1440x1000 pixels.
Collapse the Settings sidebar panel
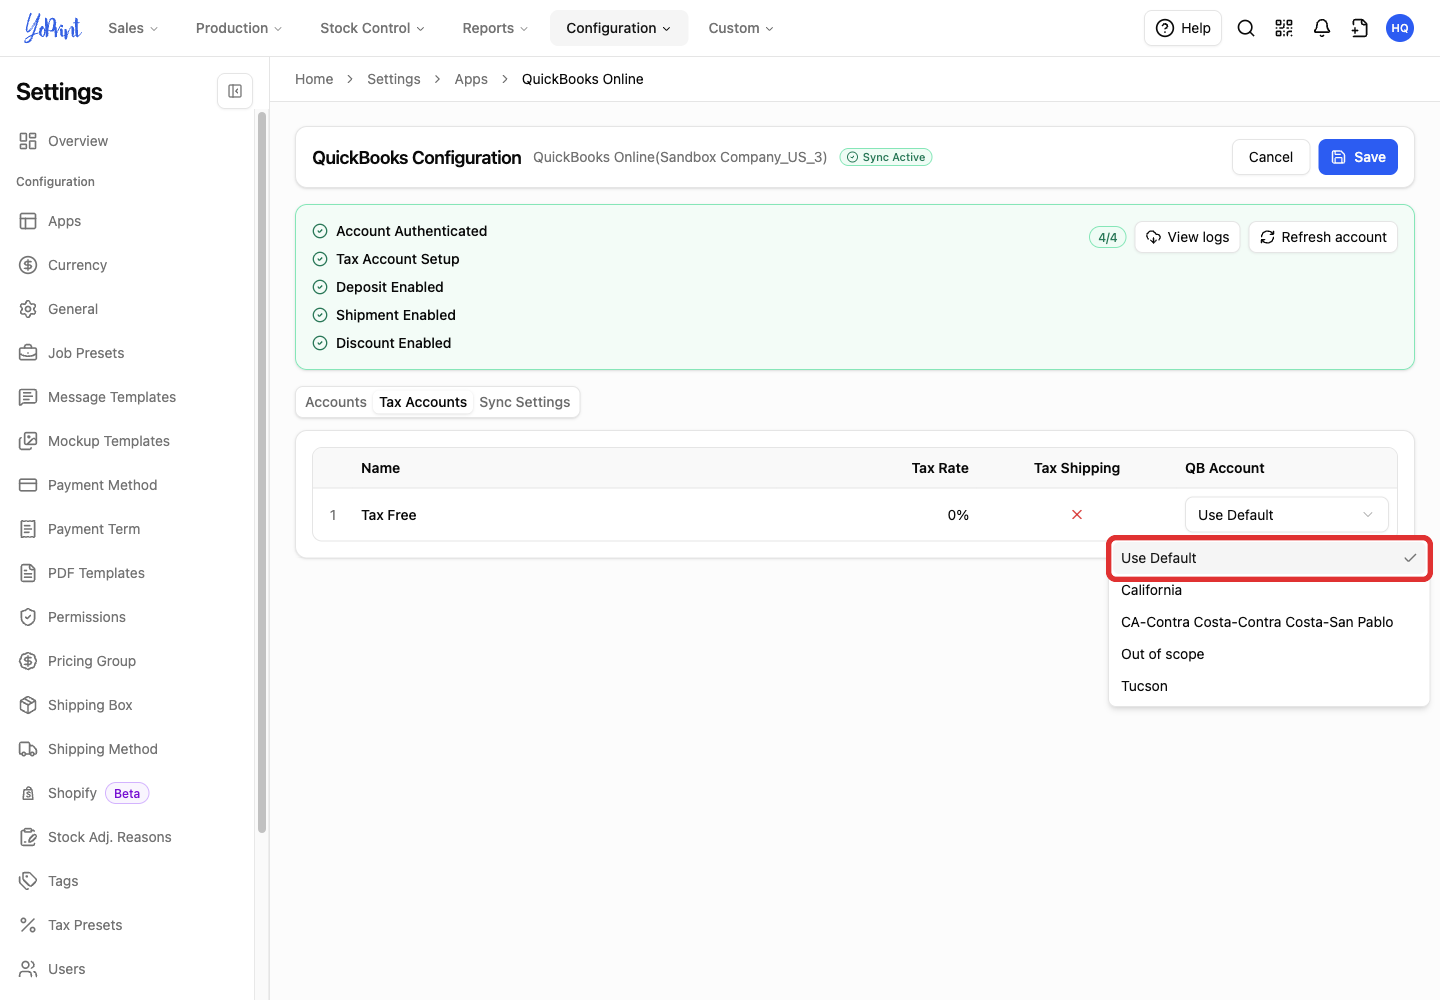(x=235, y=91)
